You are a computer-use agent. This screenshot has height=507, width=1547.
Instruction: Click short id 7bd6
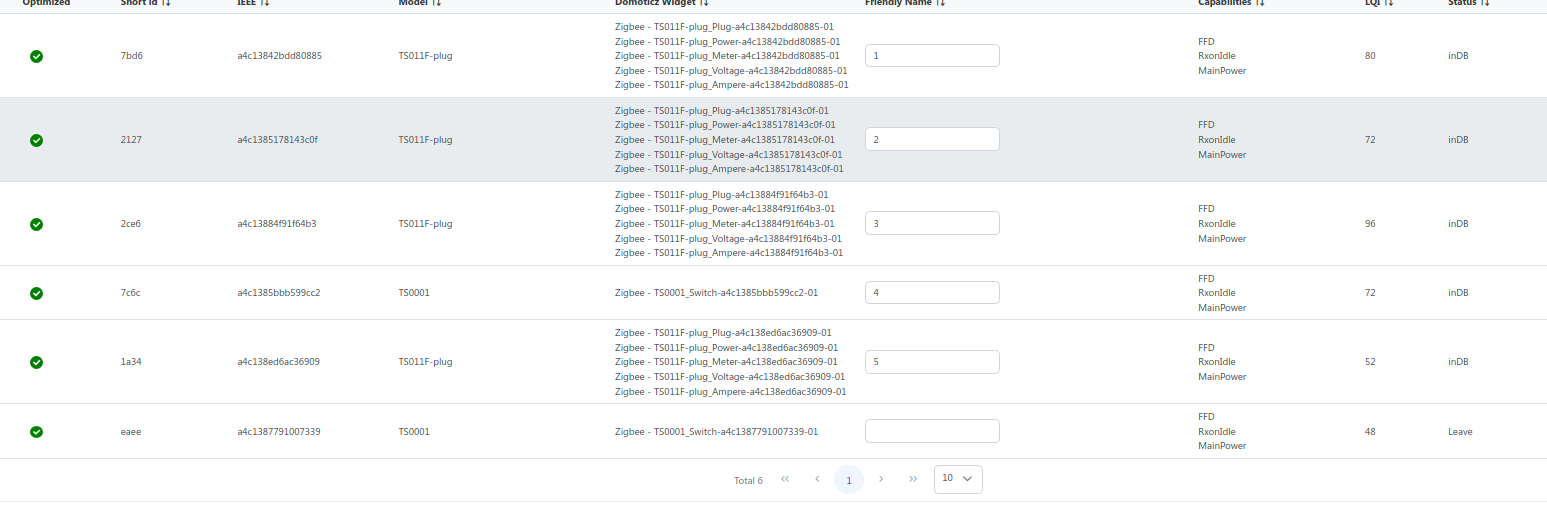pos(132,56)
